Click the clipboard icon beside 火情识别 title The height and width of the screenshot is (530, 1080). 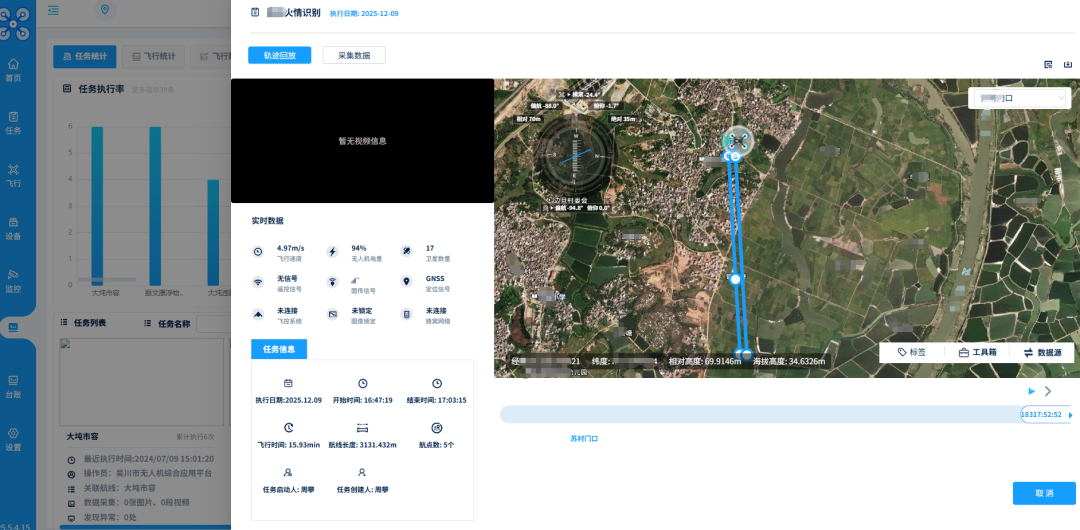[255, 12]
